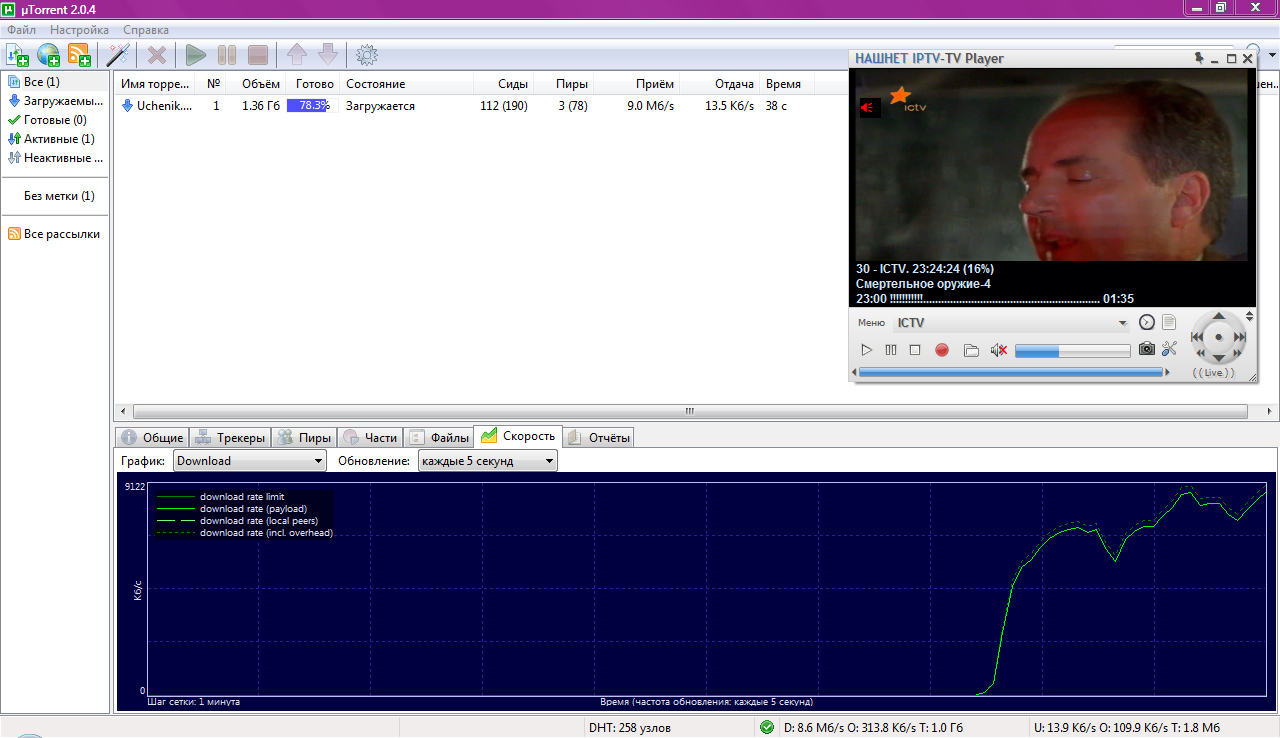
Task: Add RSS feed orange icon
Action: (x=79, y=55)
